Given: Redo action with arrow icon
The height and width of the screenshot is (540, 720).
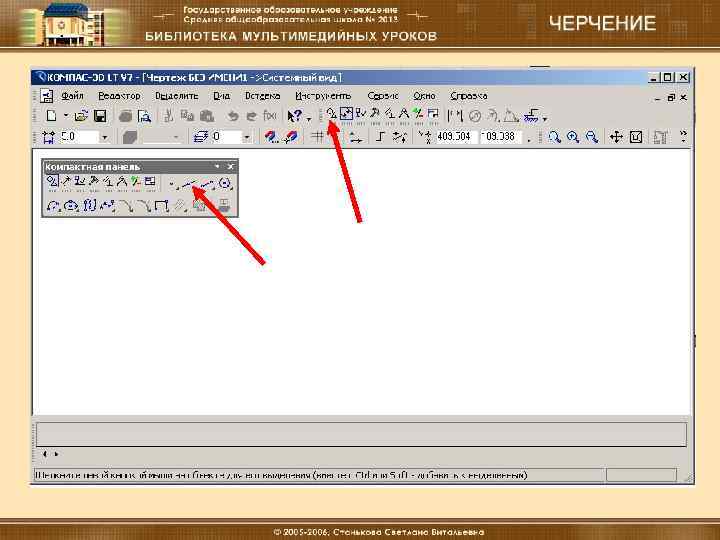Looking at the screenshot, I should point(251,116).
